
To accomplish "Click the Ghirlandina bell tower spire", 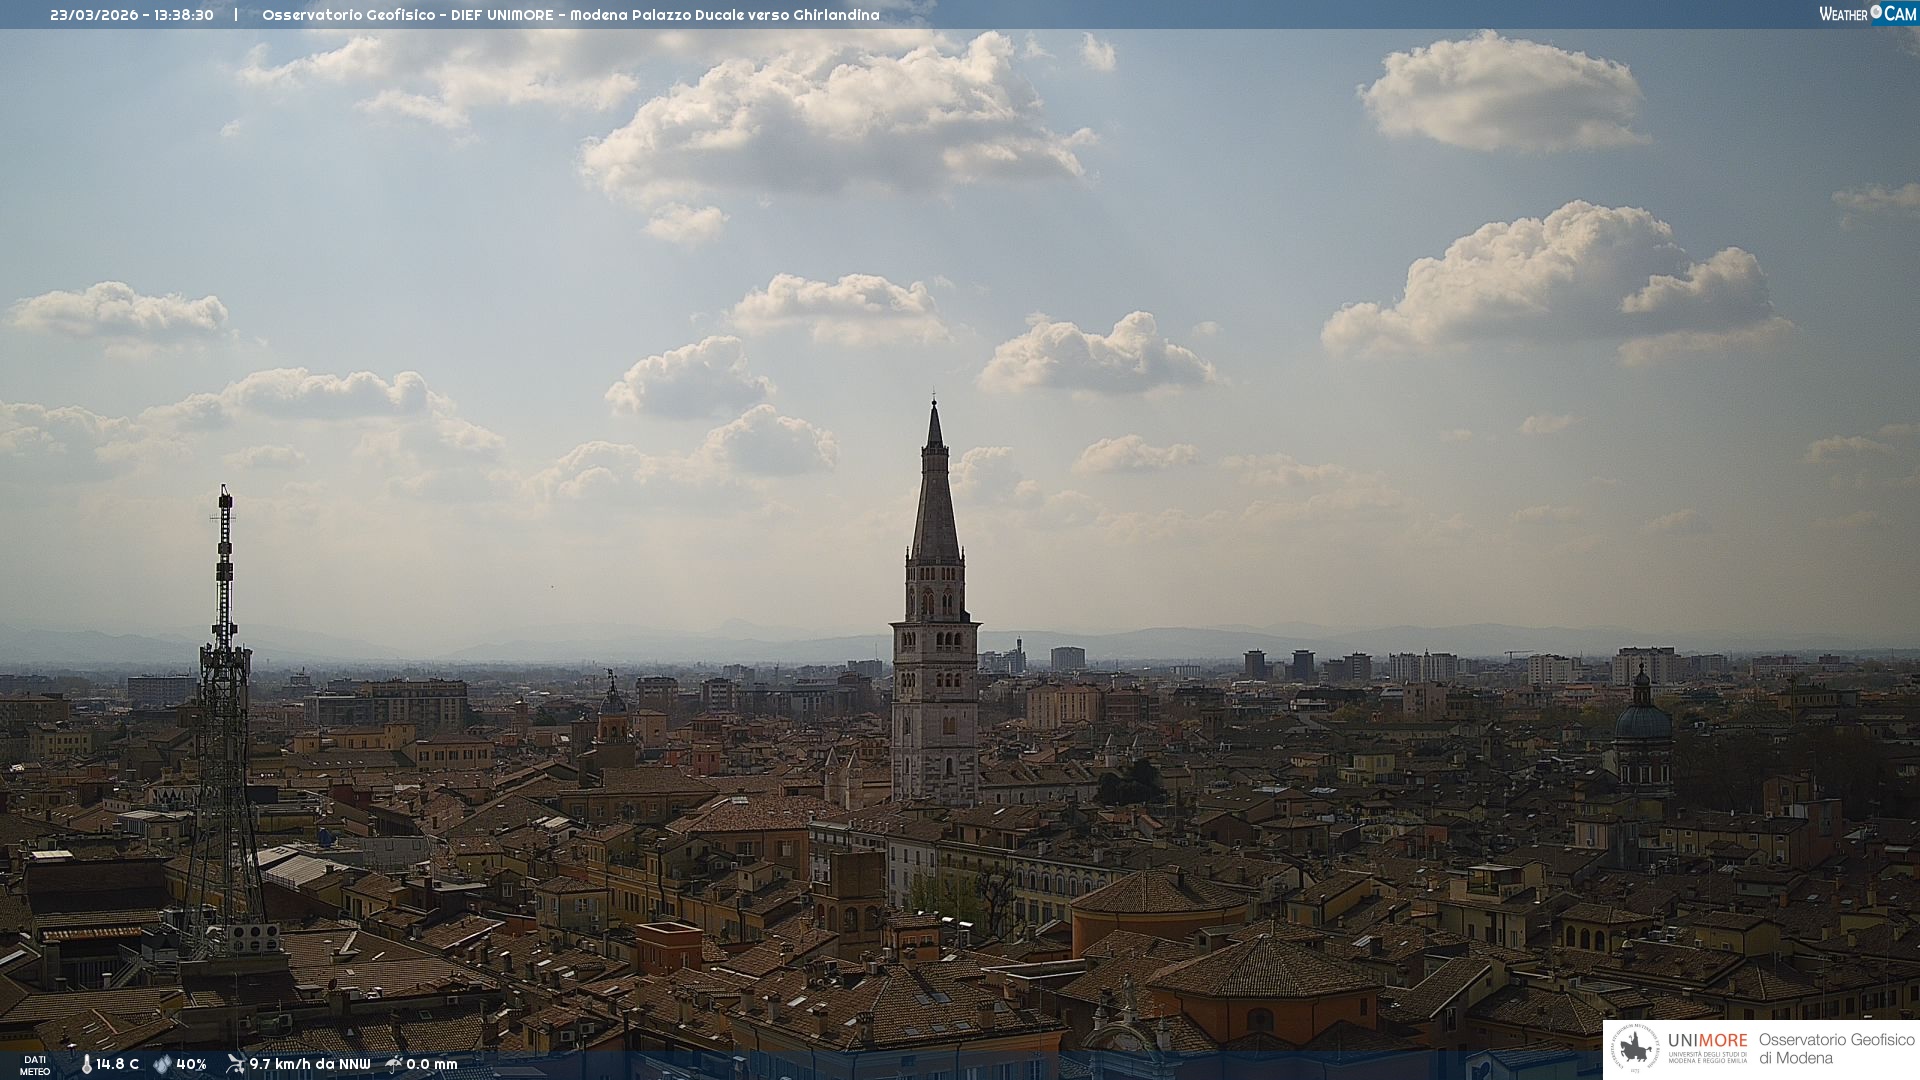I will [935, 500].
